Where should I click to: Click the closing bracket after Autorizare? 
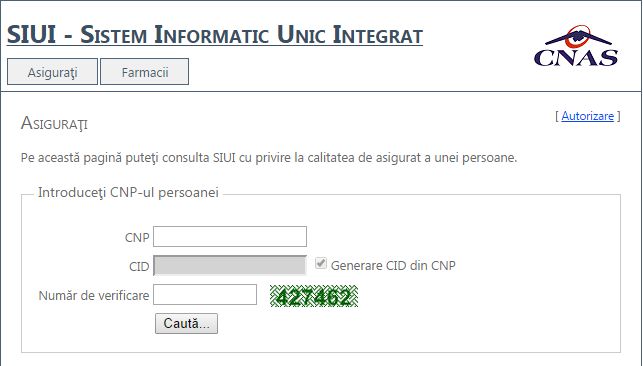tap(618, 116)
